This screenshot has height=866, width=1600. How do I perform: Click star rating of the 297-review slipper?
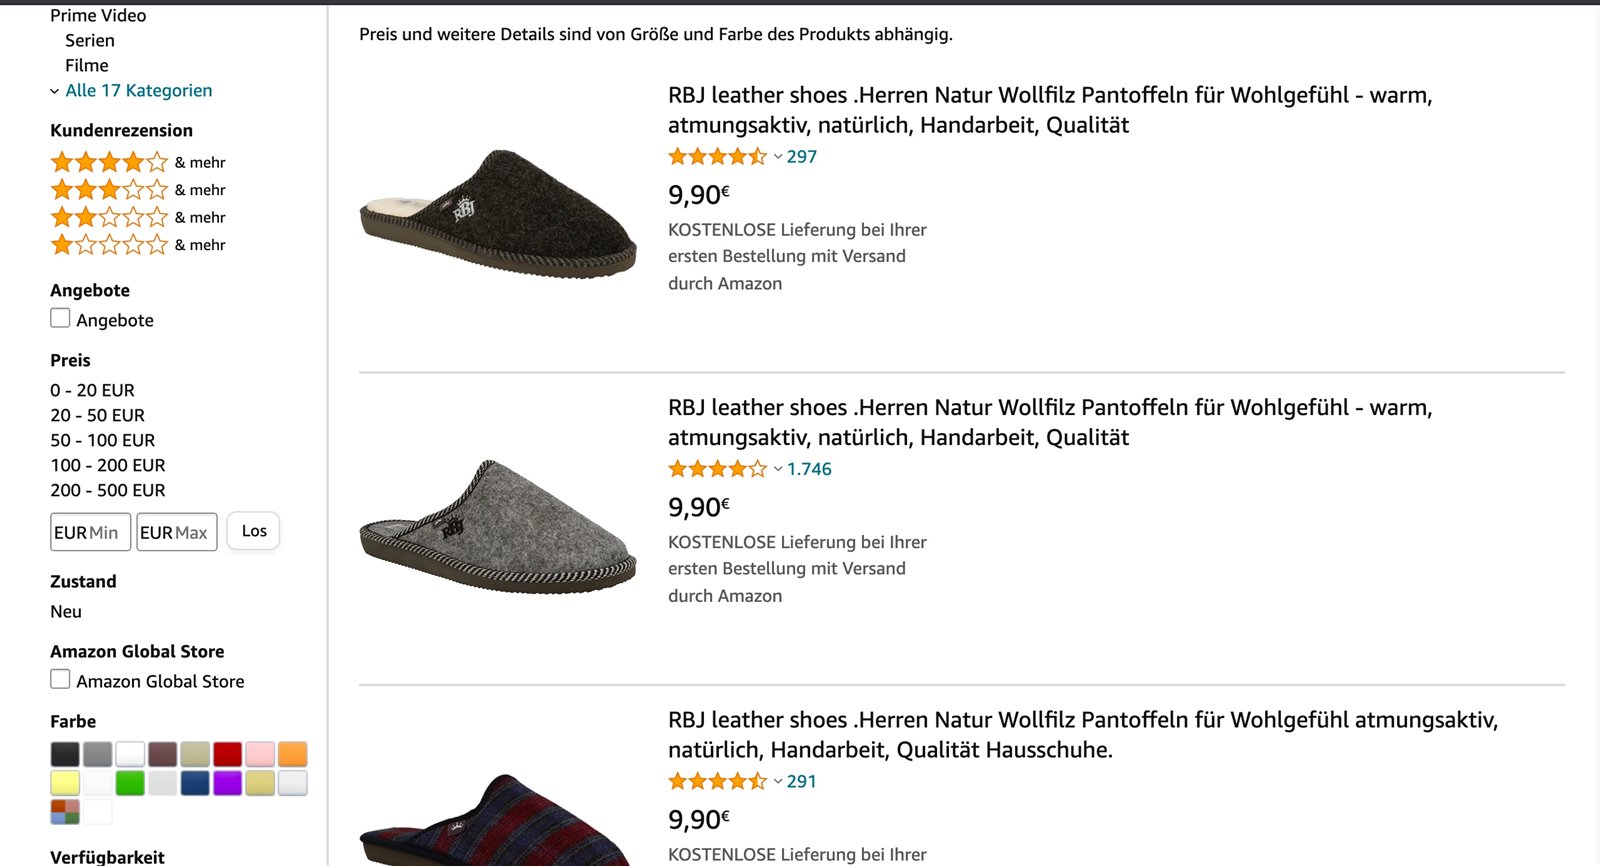(x=717, y=157)
